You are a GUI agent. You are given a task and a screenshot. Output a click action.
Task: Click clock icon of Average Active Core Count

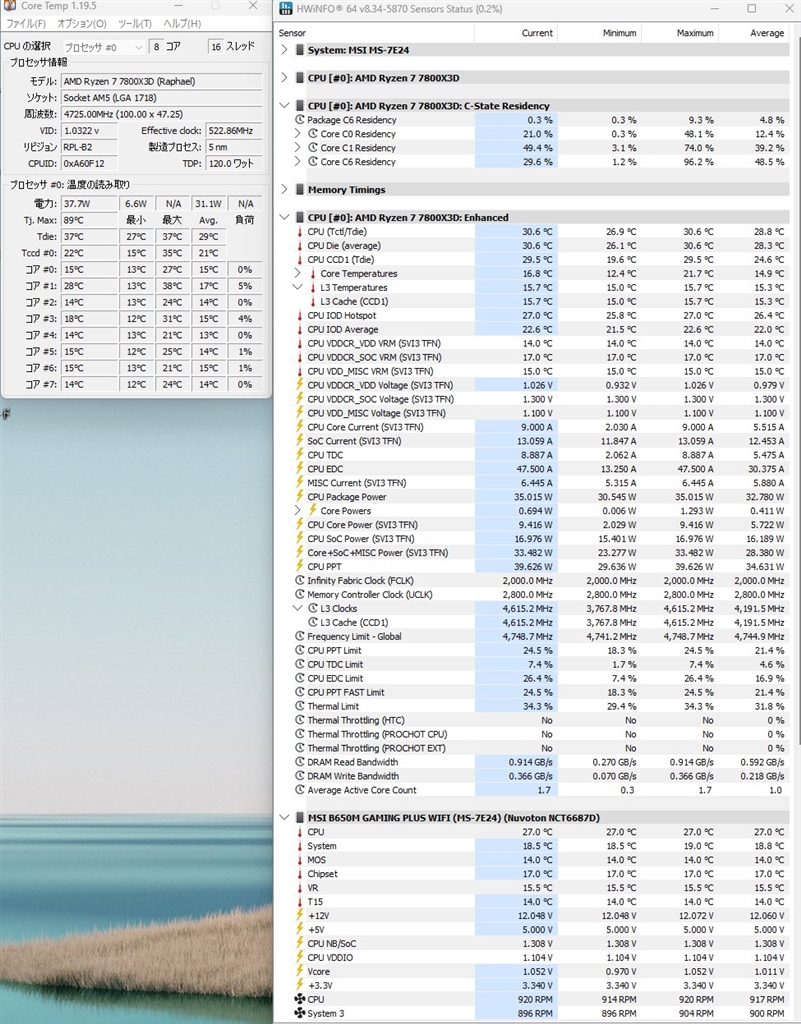[300, 790]
